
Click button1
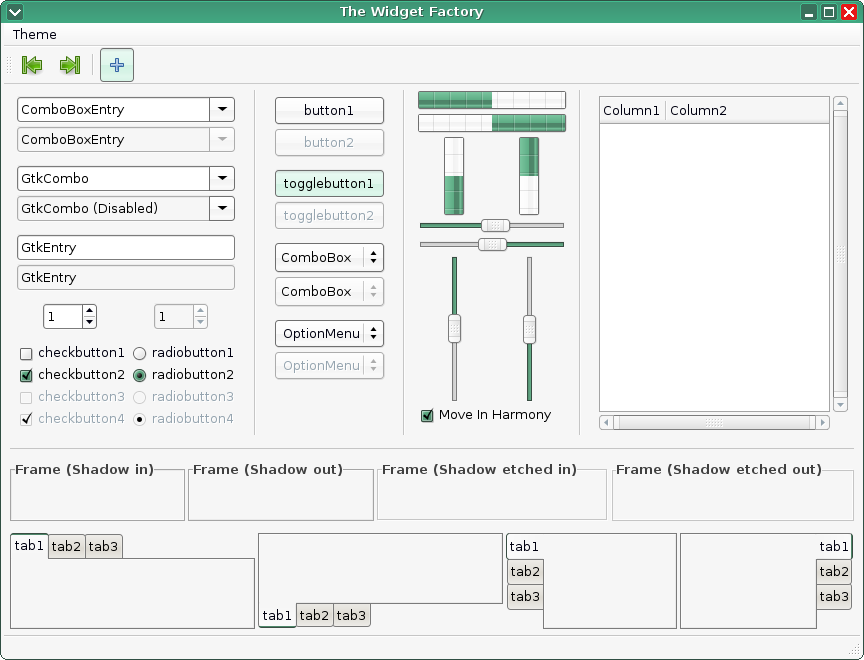tap(330, 110)
